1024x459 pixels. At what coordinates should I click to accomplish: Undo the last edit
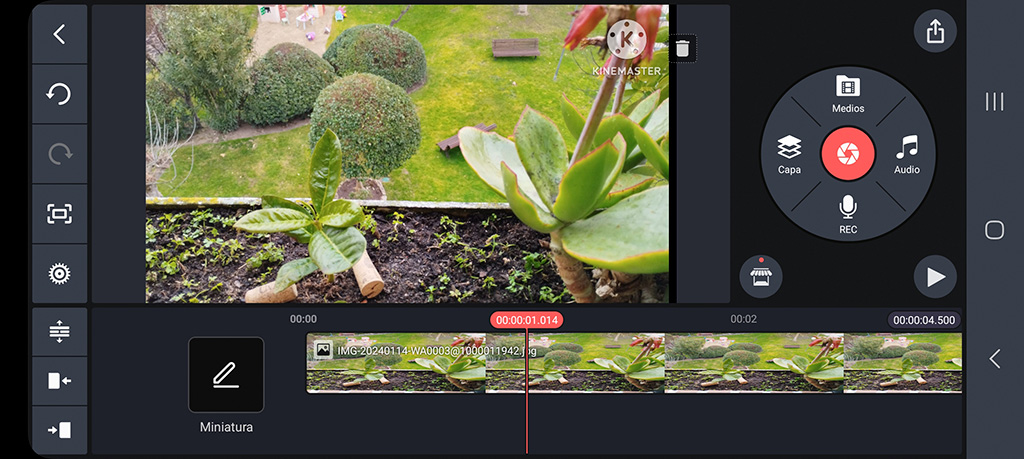tap(59, 94)
